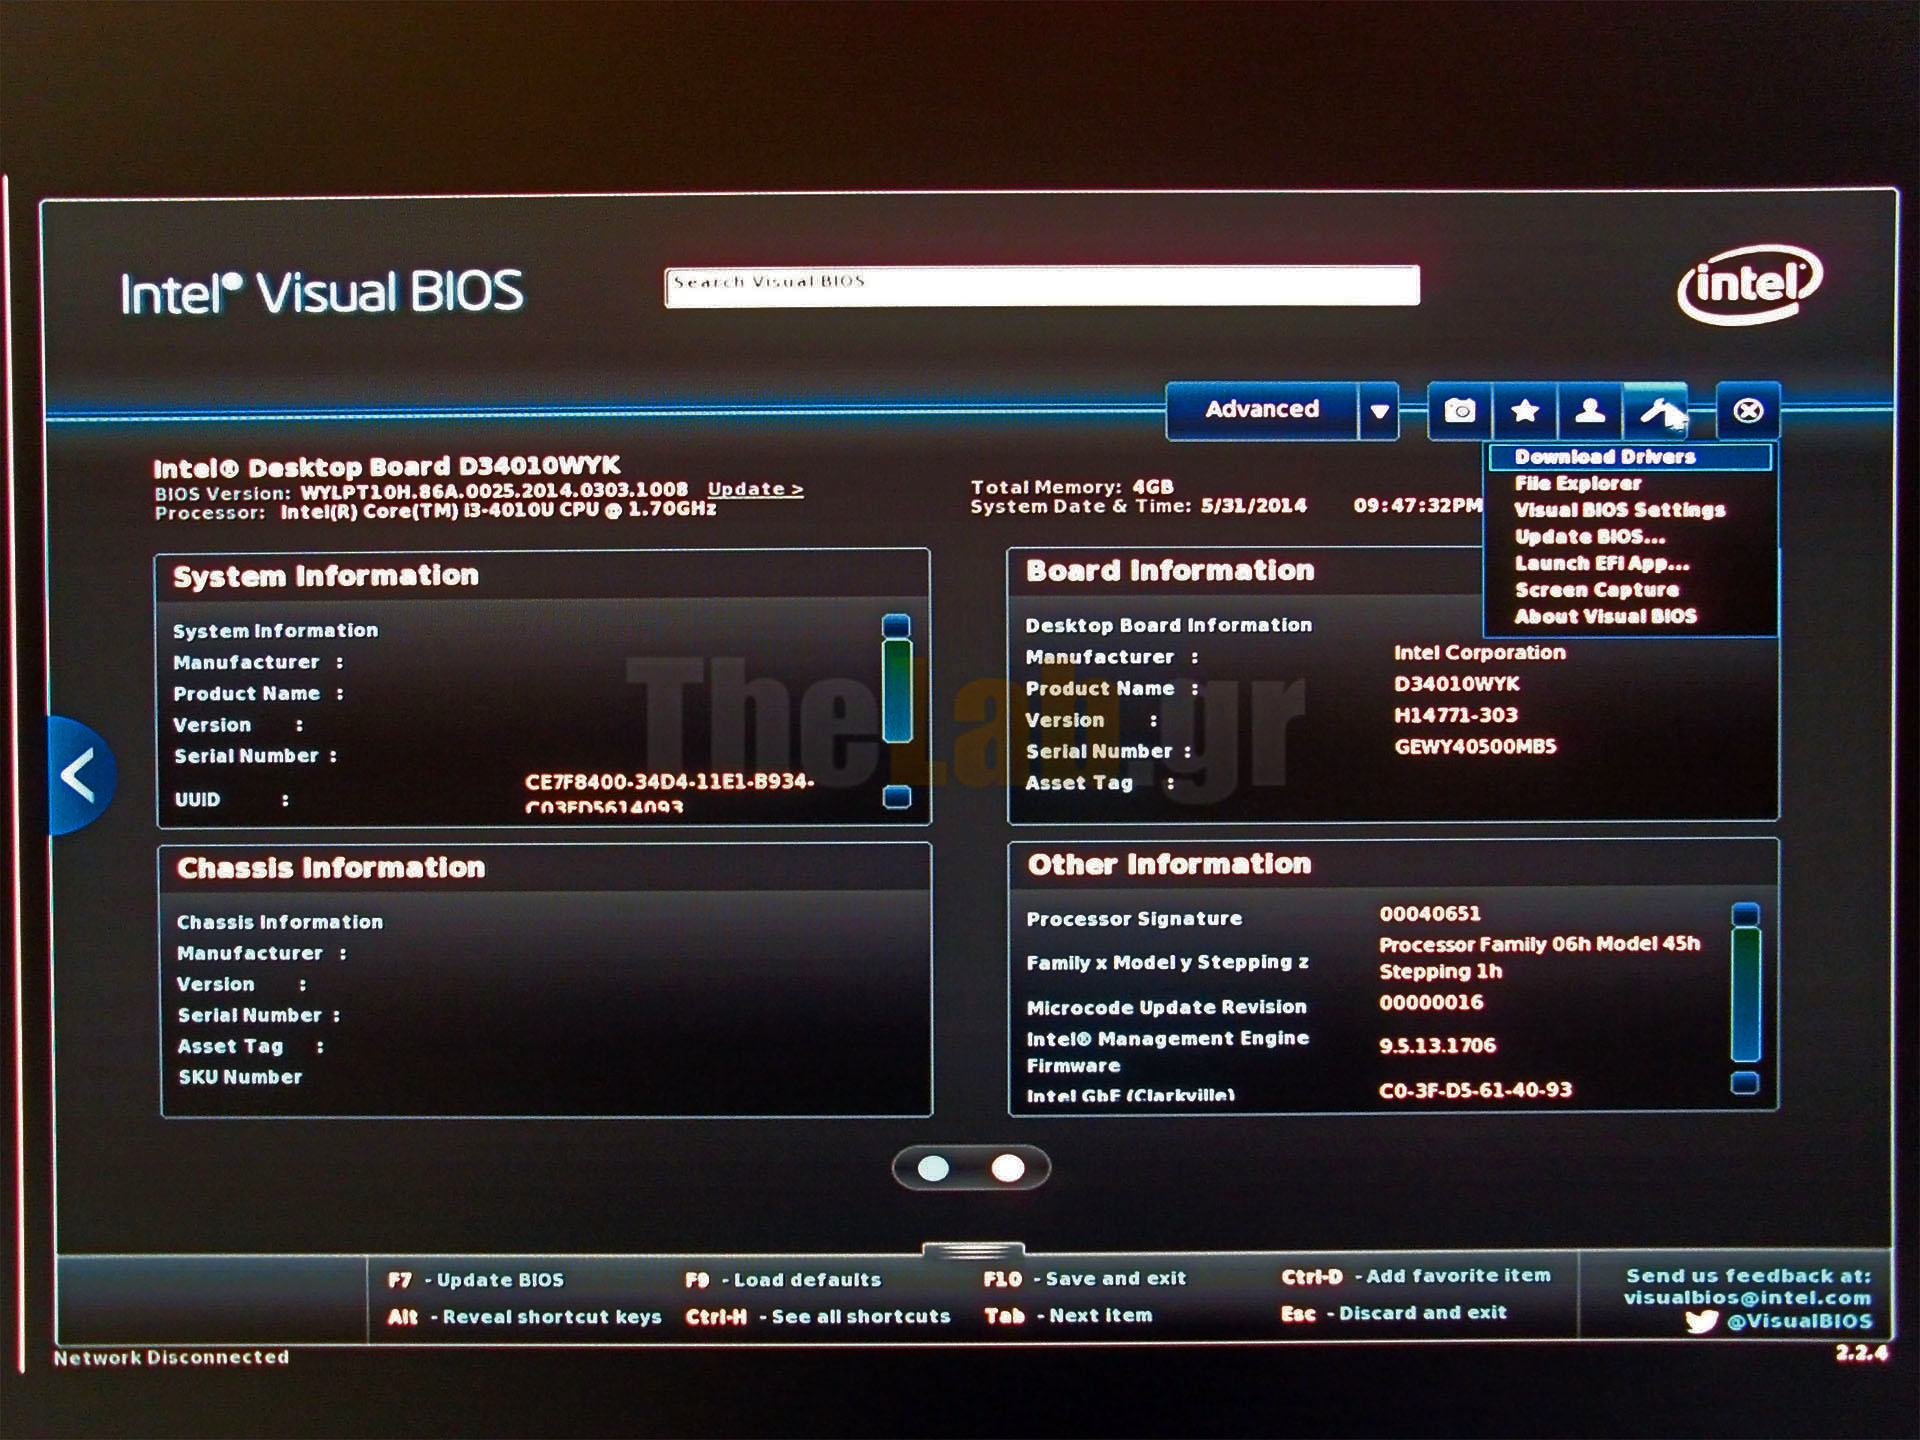Click the Twitter bird icon

(x=1701, y=1322)
